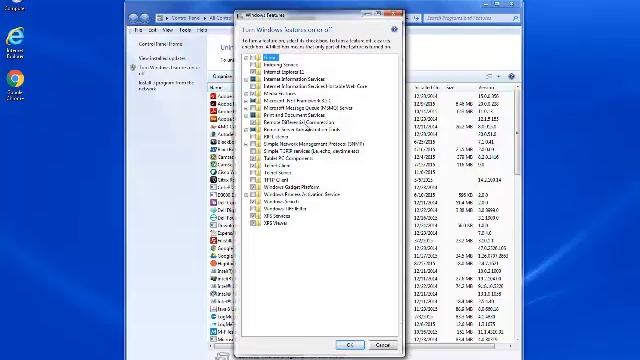640x360 pixels.
Task: Open the Control Panel Home link
Action: 160,44
